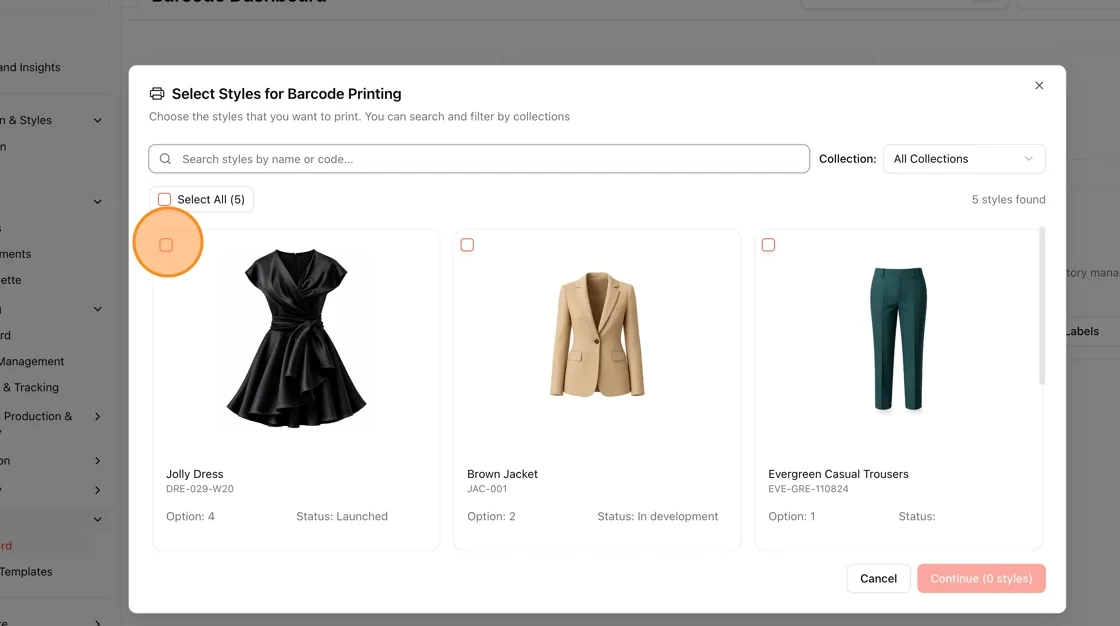
Task: Open the Jolly Dress image thumbnail
Action: pyautogui.click(x=296, y=338)
